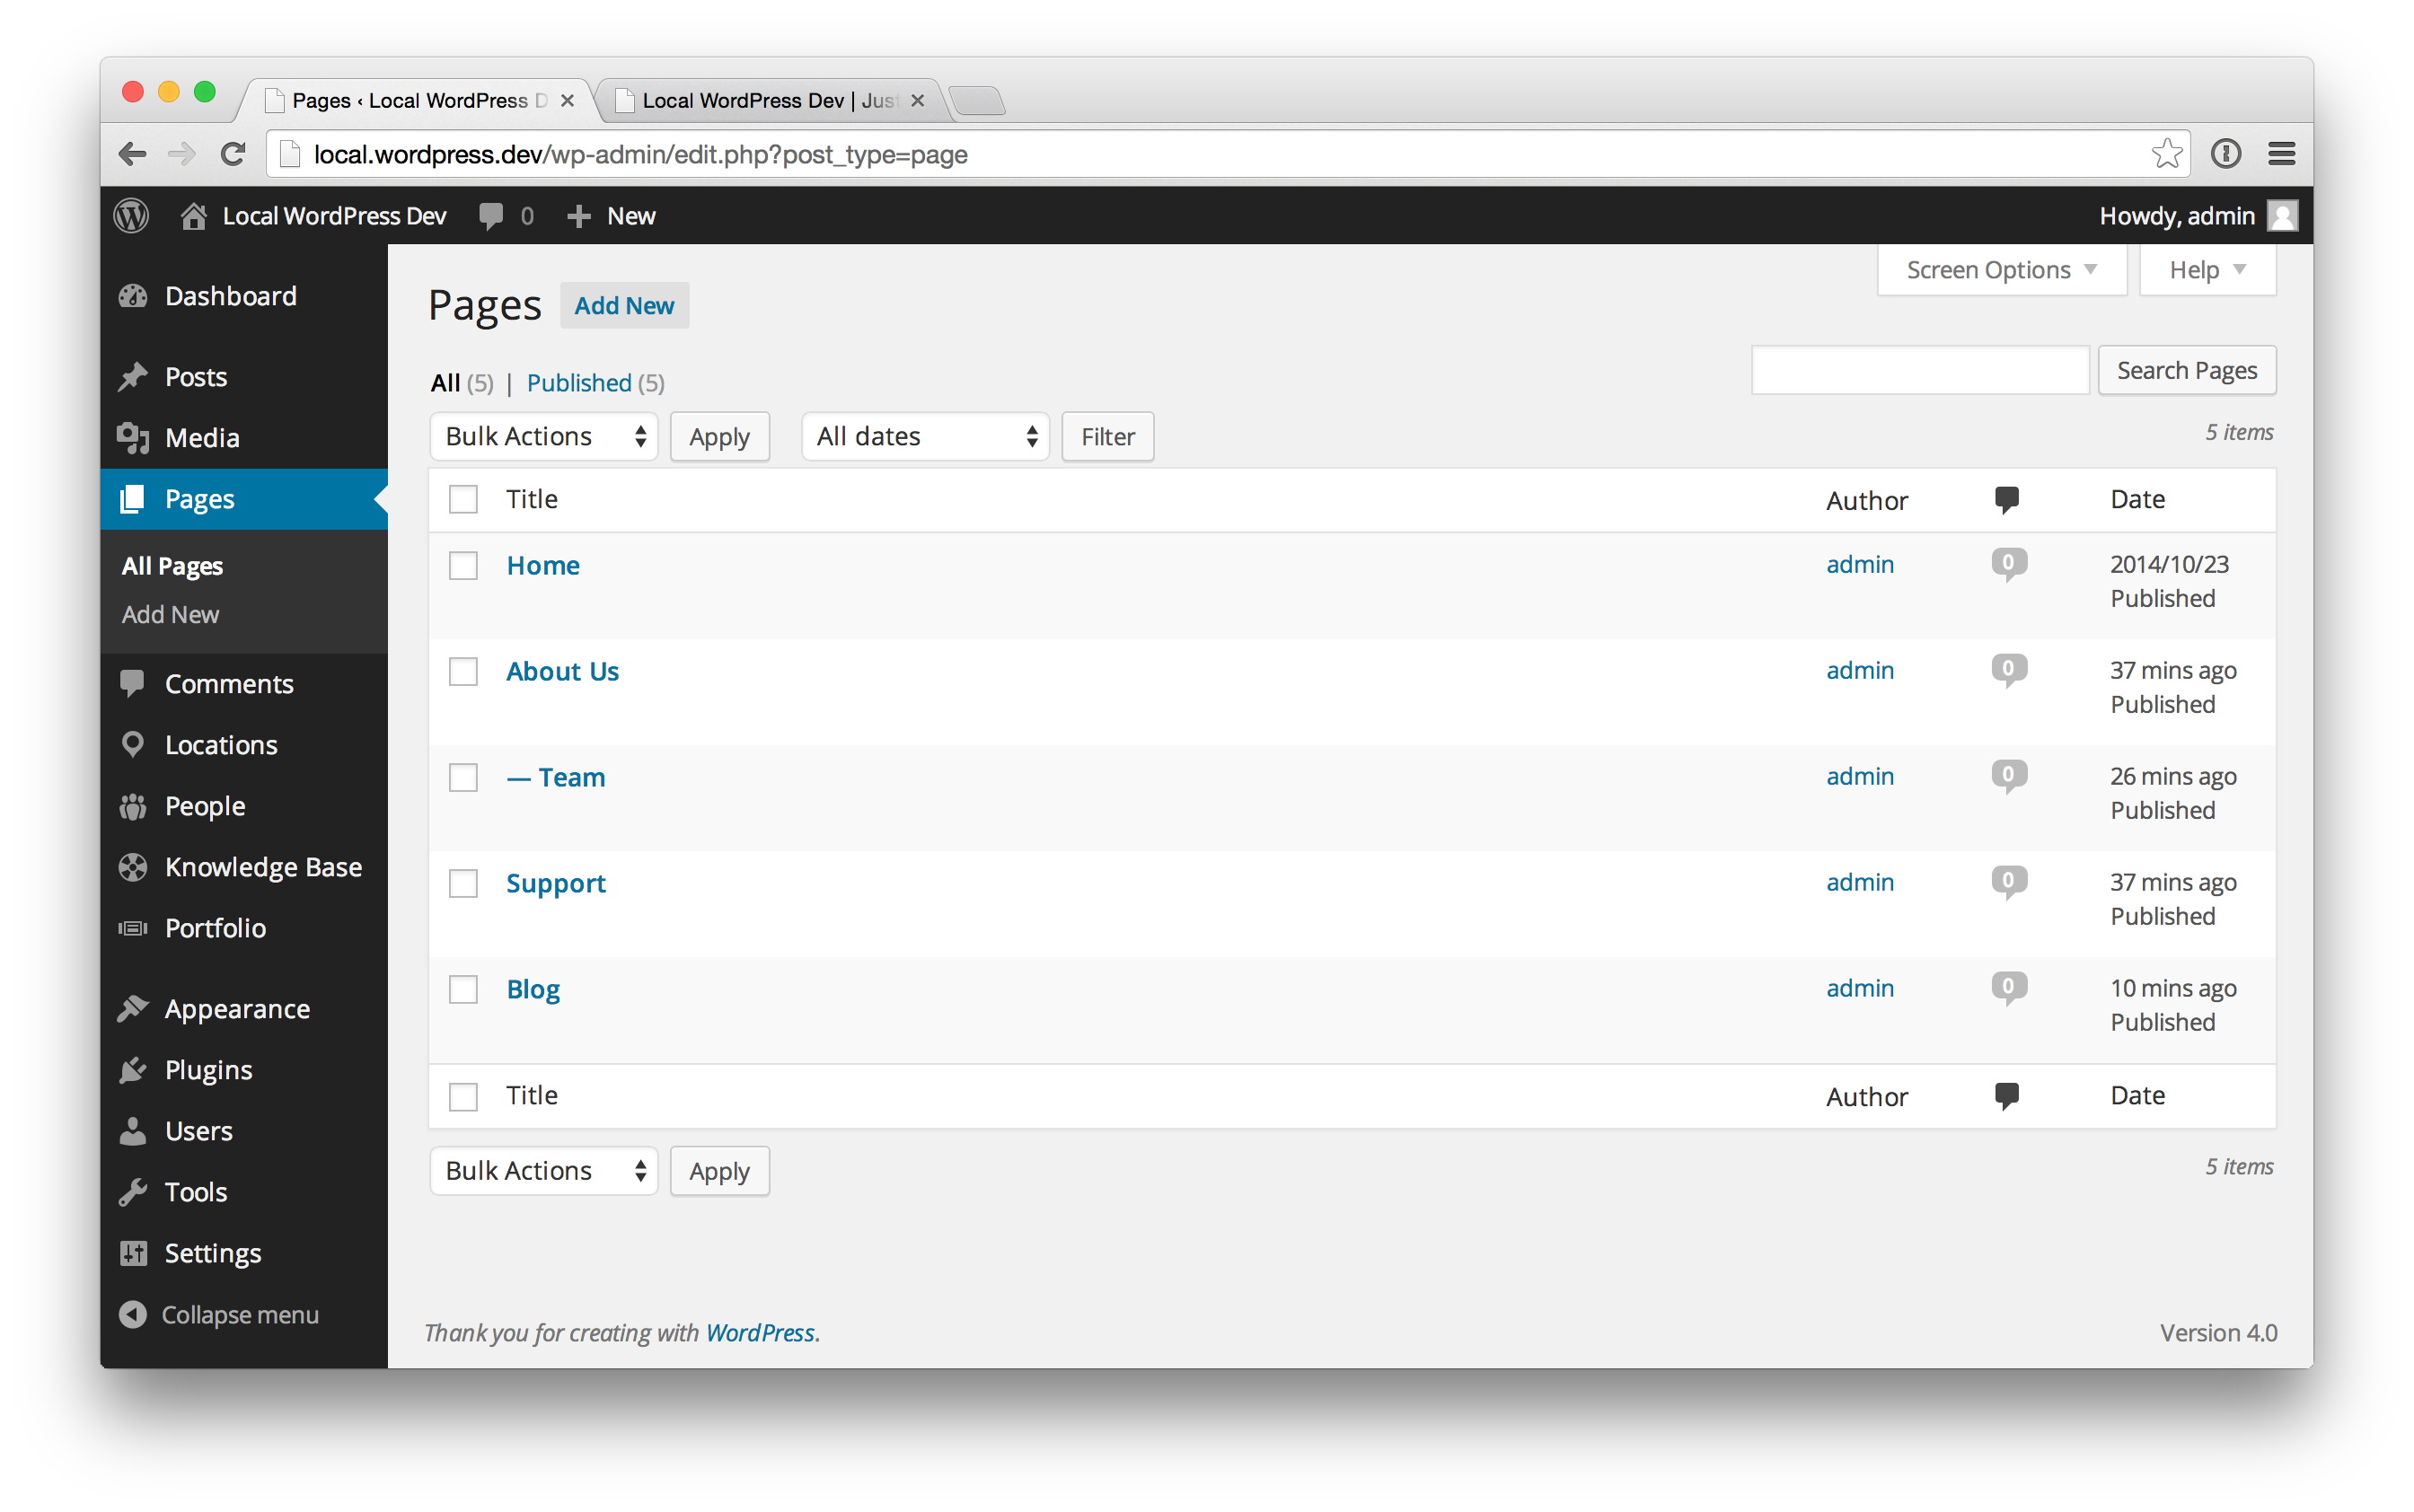Click the Pages menu item in sidebar
The image size is (2414, 1512).
198,498
